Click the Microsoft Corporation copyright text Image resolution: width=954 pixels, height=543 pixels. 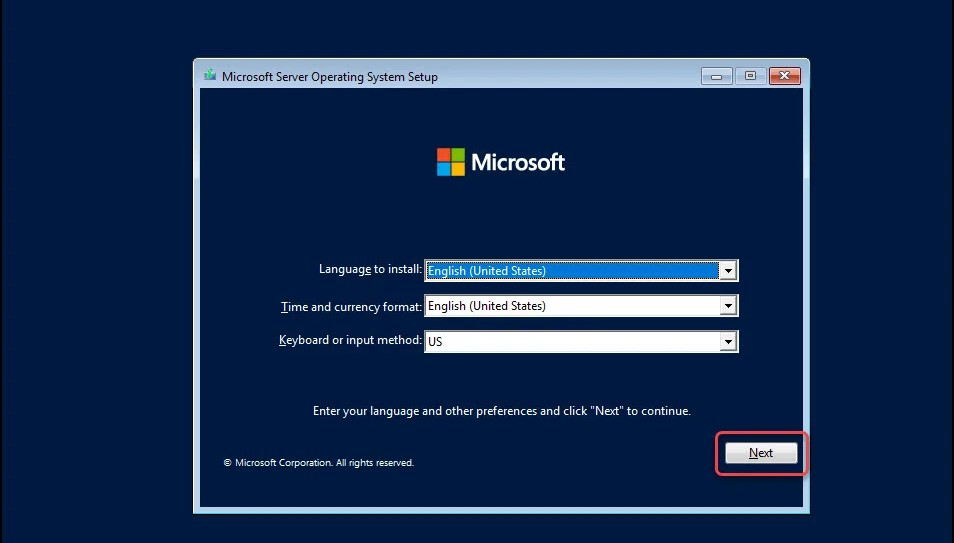319,463
